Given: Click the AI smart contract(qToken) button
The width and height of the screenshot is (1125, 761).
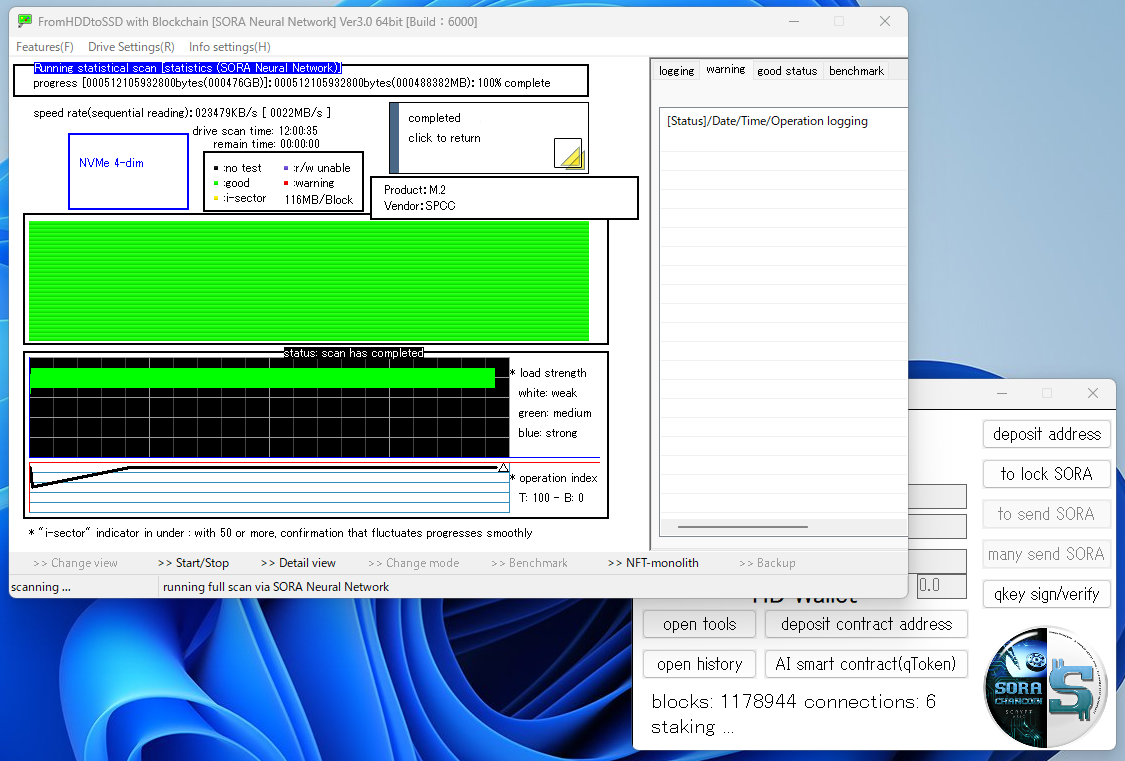Looking at the screenshot, I should tap(866, 664).
